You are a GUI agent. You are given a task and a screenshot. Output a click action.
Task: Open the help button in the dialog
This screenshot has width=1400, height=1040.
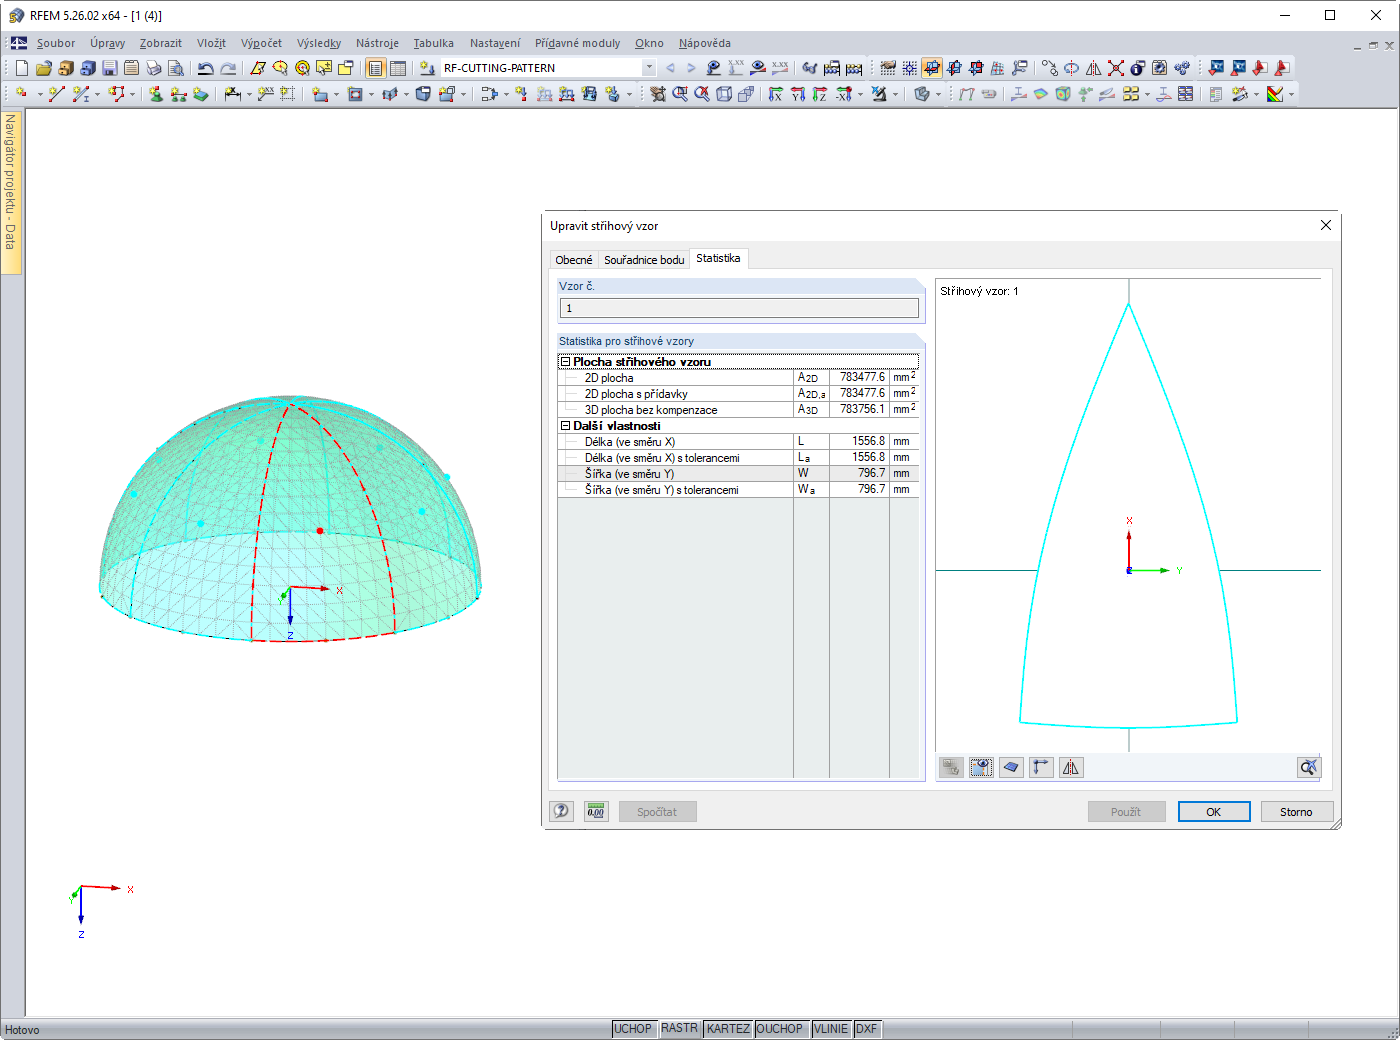(x=562, y=811)
